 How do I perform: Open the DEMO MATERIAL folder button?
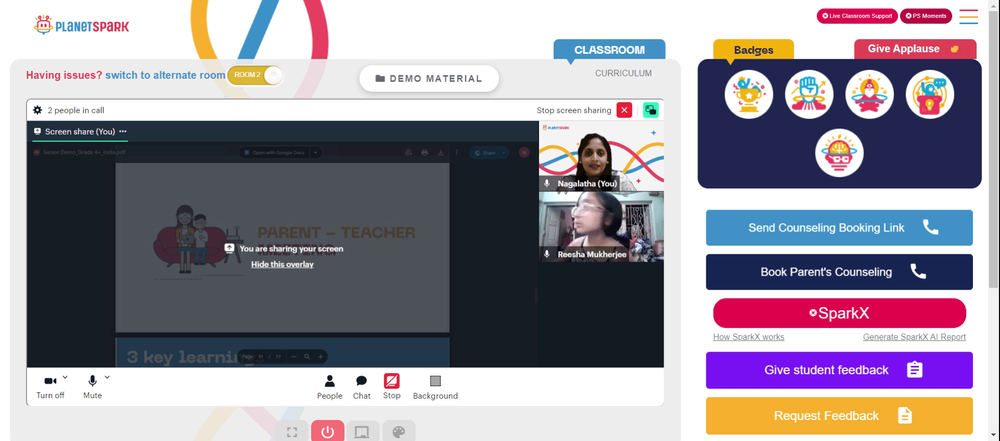429,78
